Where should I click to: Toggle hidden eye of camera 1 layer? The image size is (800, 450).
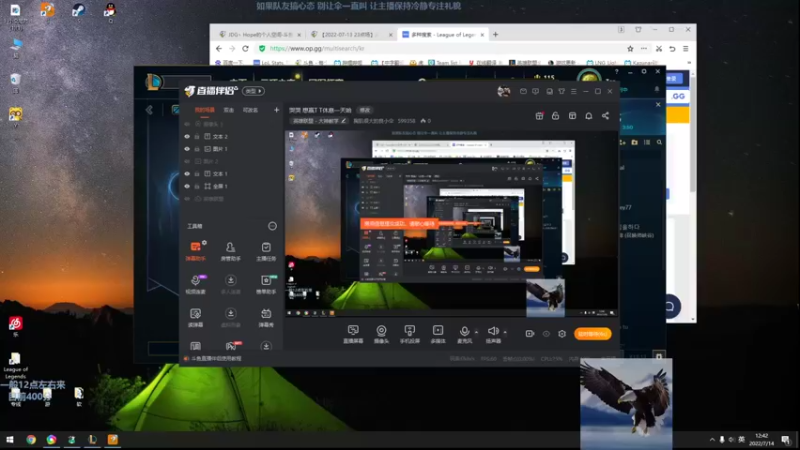pos(187,124)
